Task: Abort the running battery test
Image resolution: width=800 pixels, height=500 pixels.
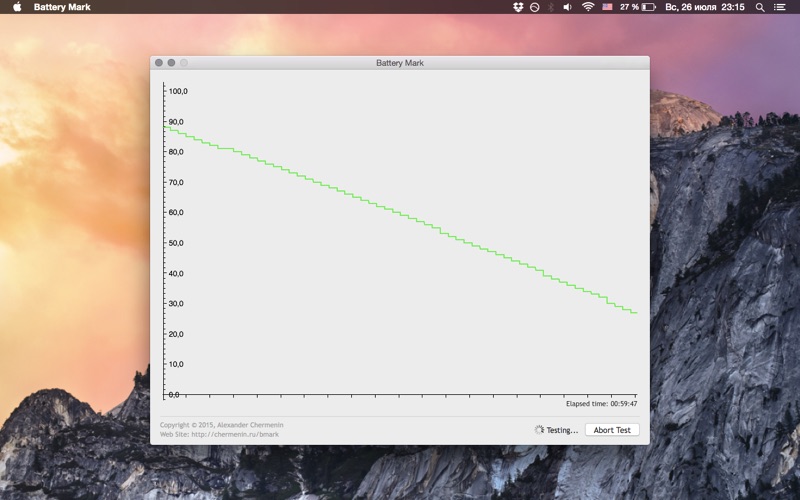Action: 612,430
